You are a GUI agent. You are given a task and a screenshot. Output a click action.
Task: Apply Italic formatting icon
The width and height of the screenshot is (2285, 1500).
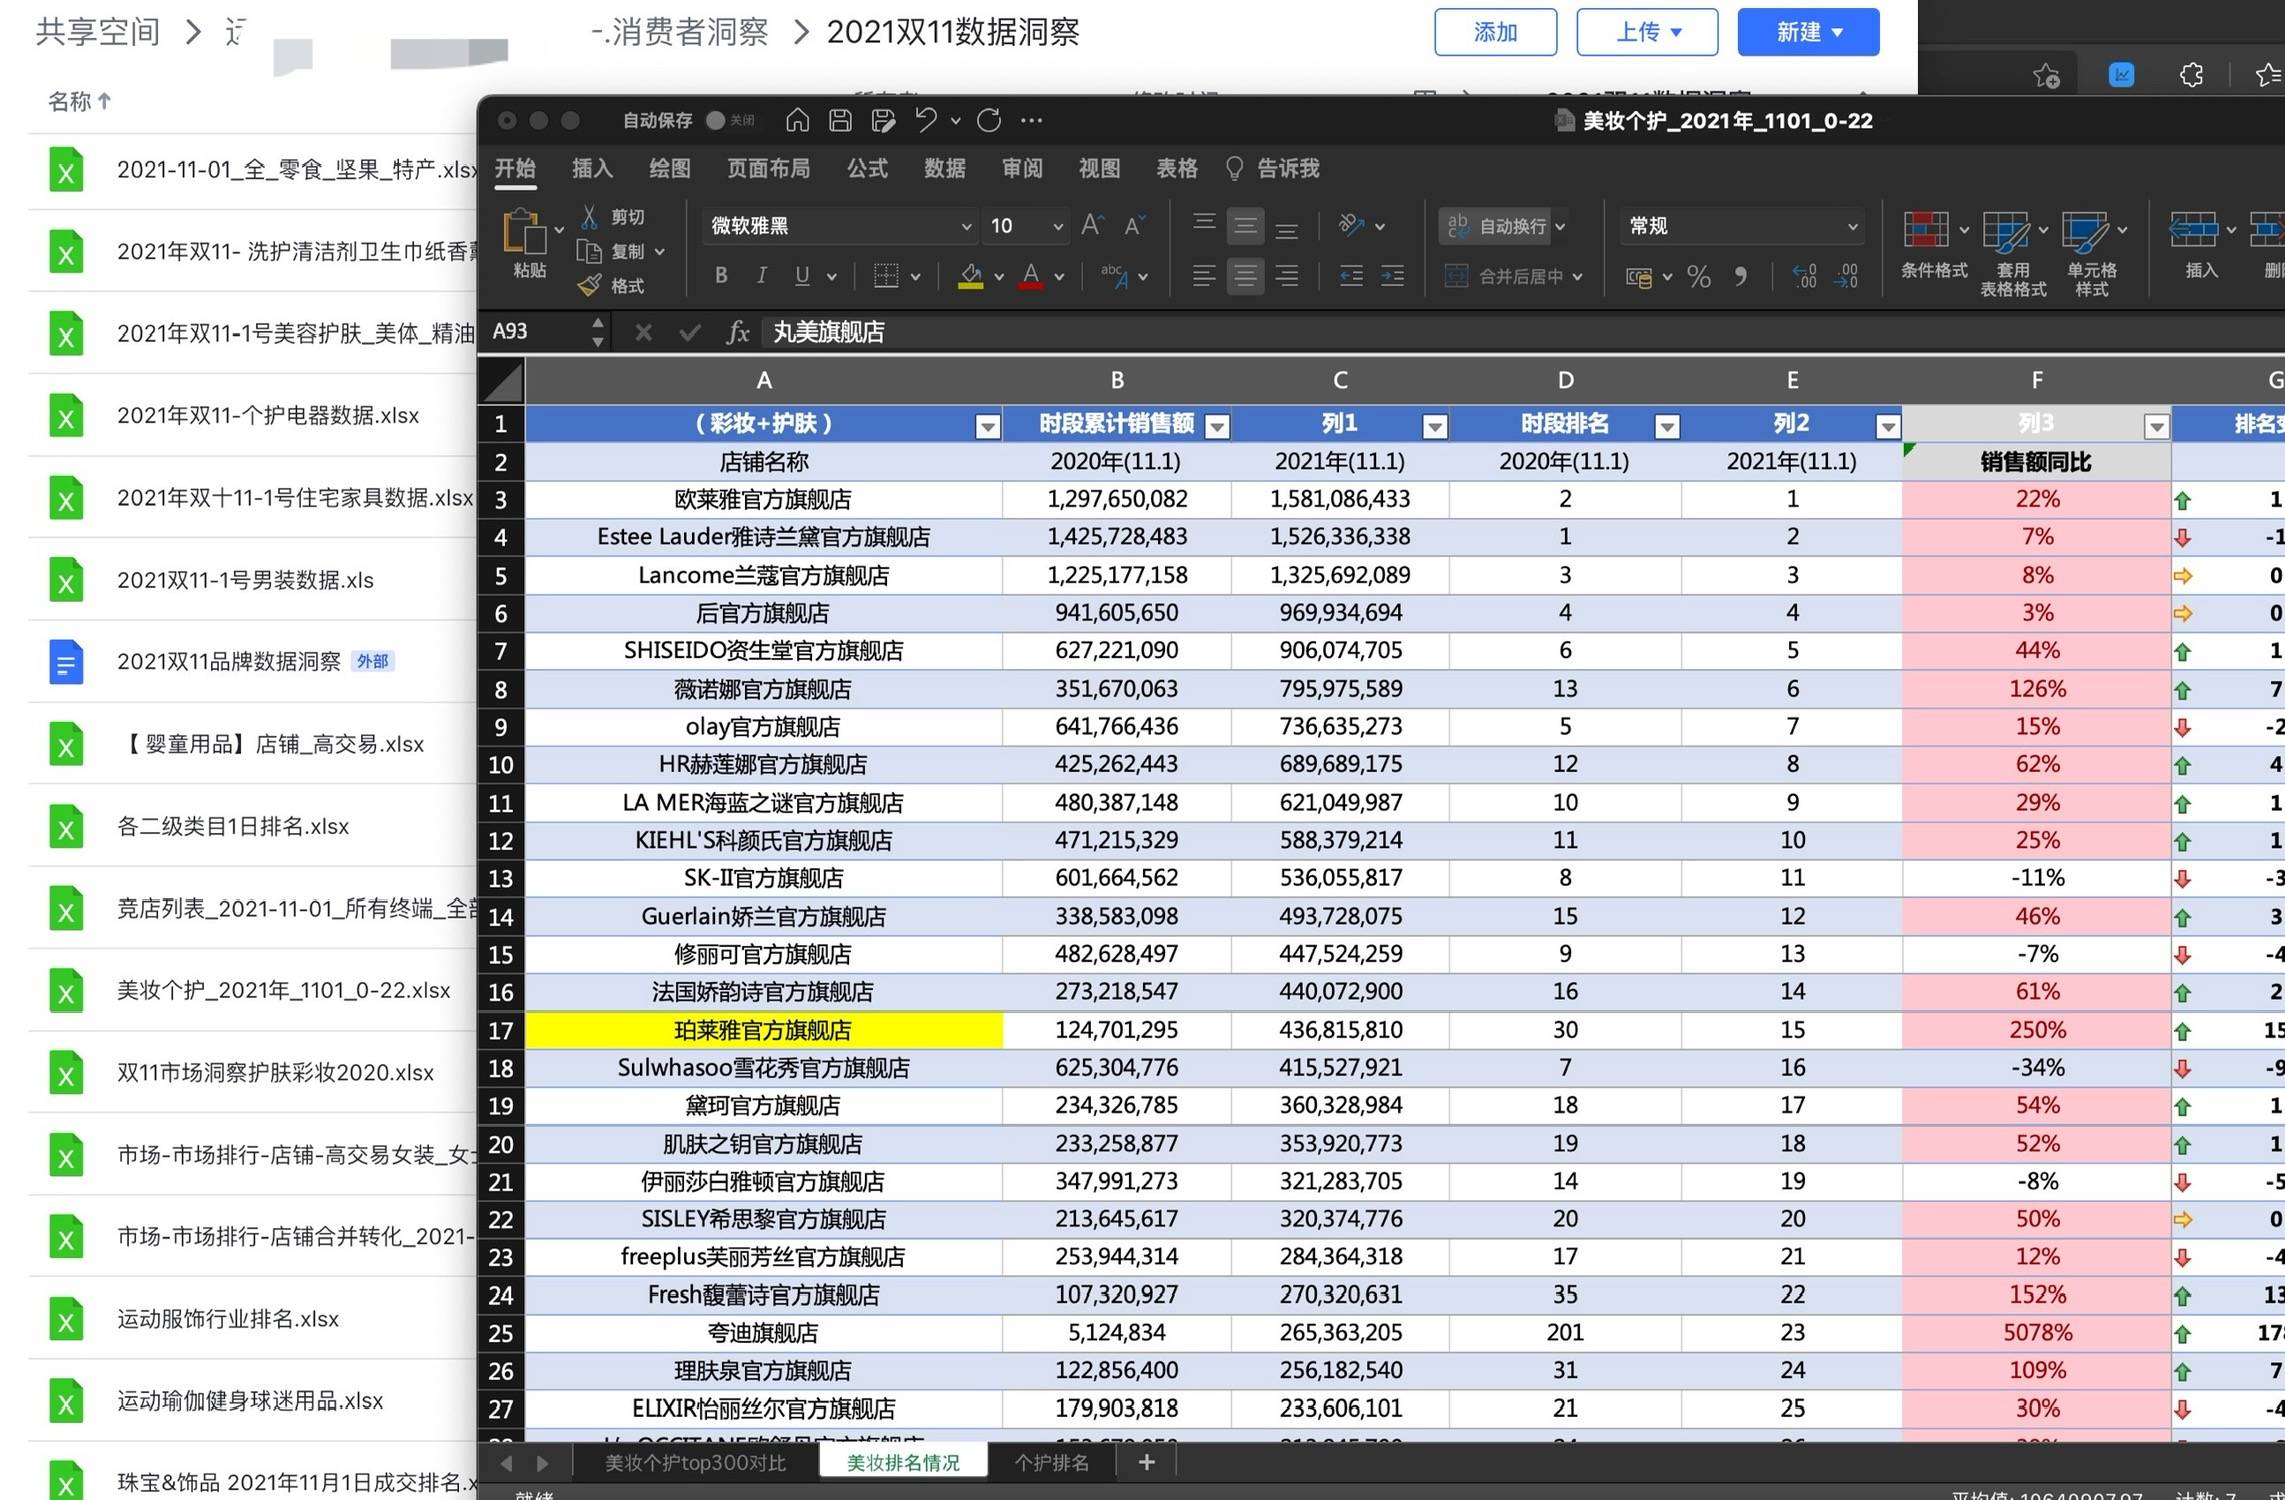[762, 275]
